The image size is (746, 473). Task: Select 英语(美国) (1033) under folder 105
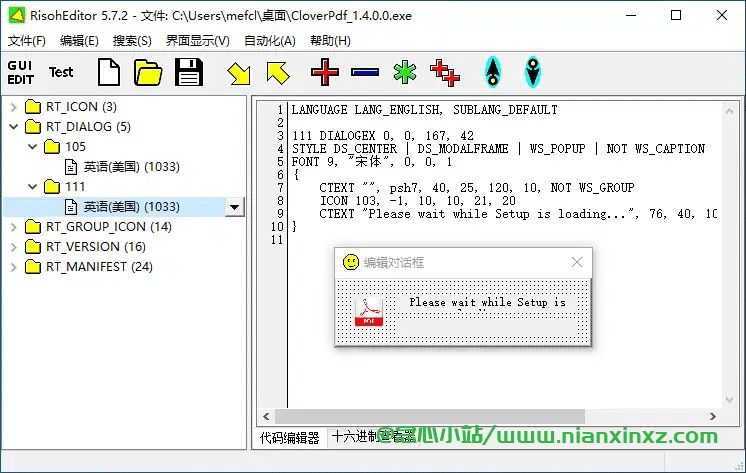[131, 167]
